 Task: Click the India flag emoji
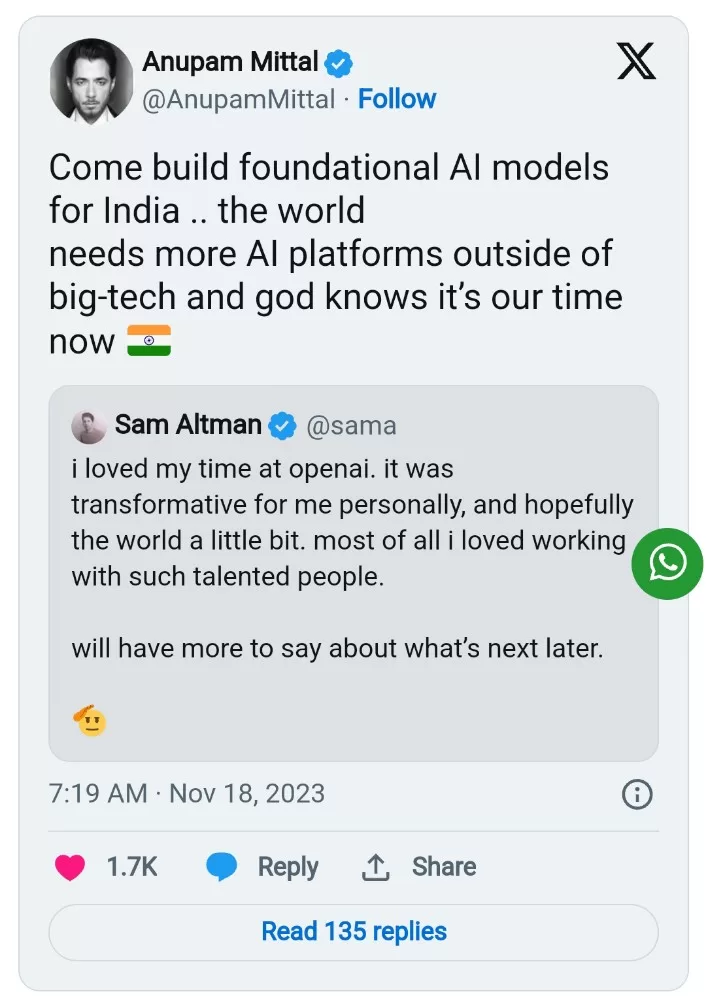pyautogui.click(x=149, y=341)
